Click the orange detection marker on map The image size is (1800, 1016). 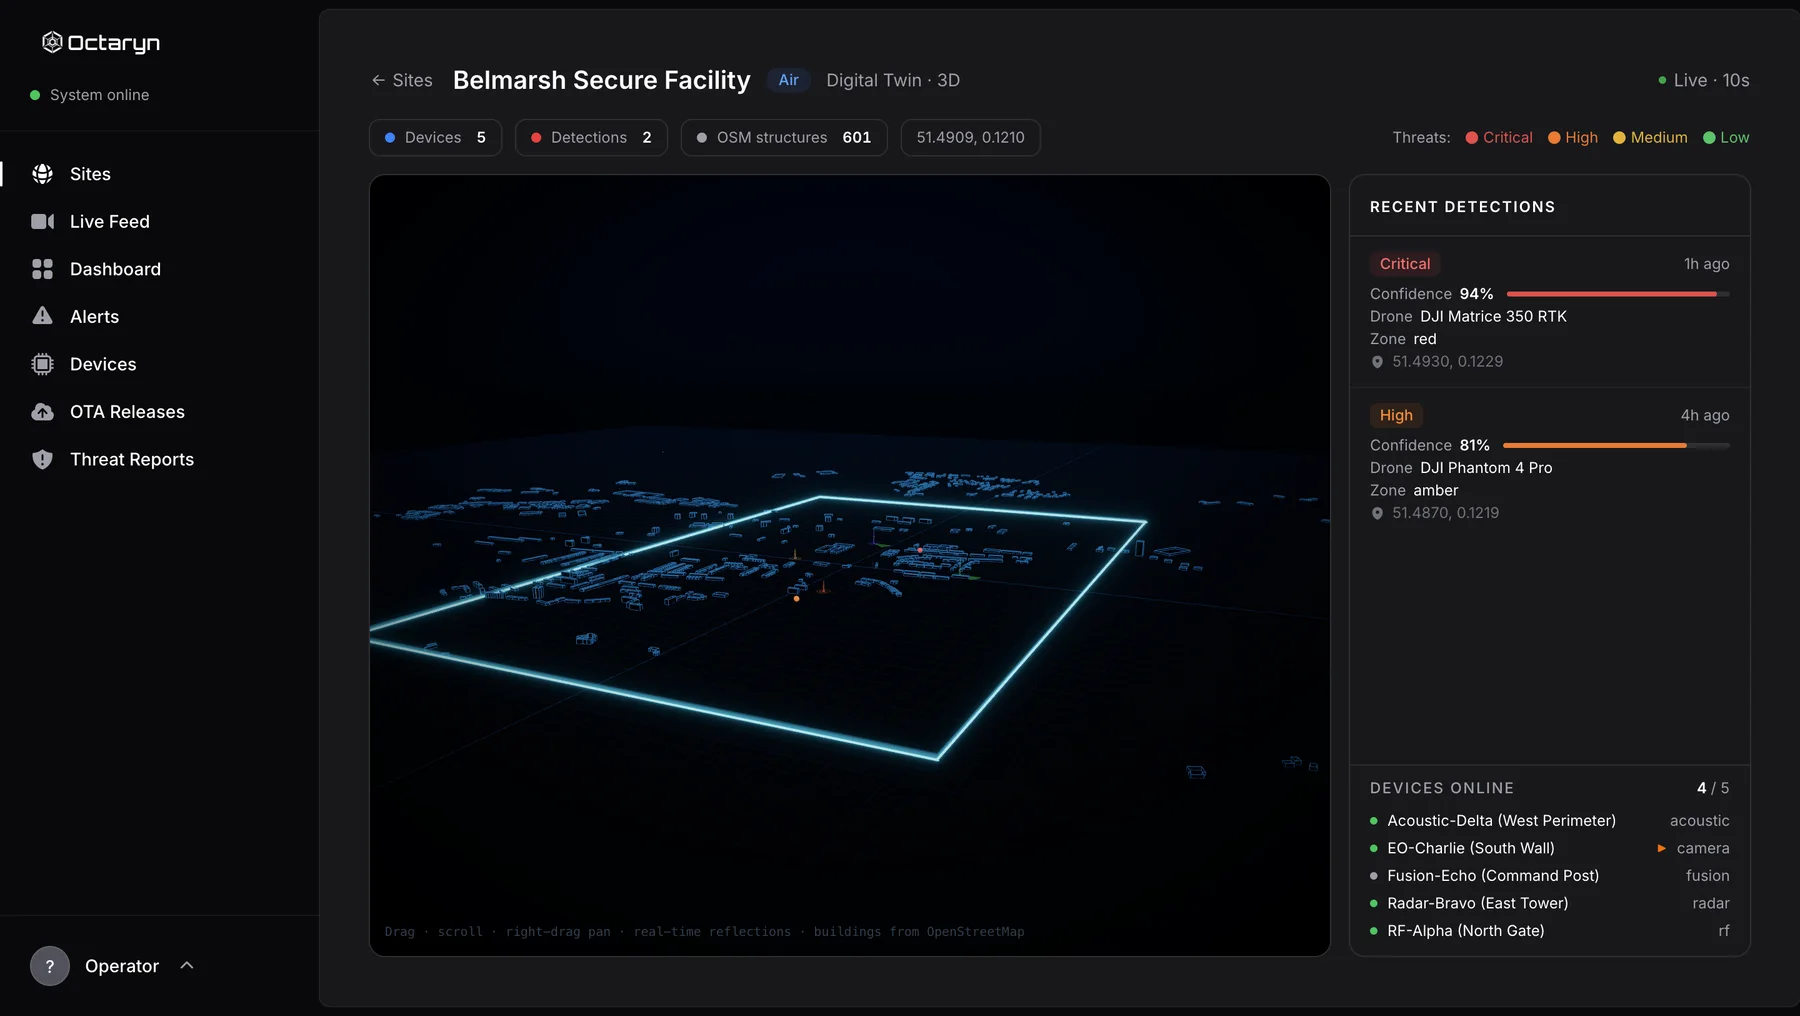click(796, 598)
